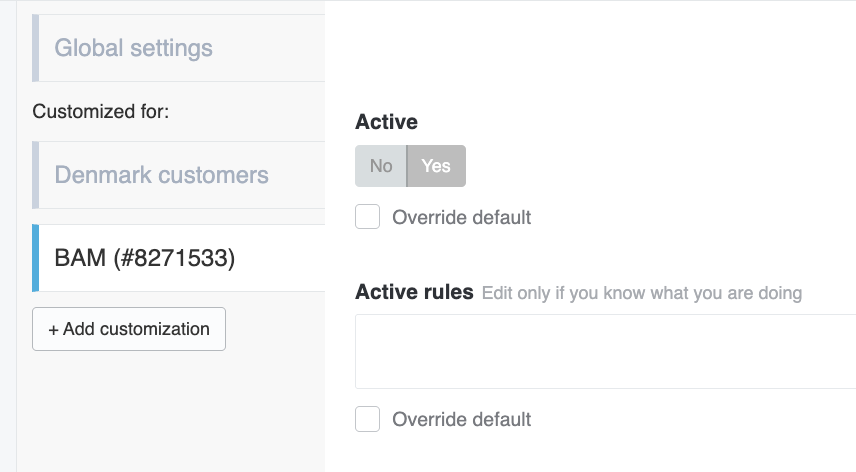Click the customer number #8271533 text

click(174, 258)
